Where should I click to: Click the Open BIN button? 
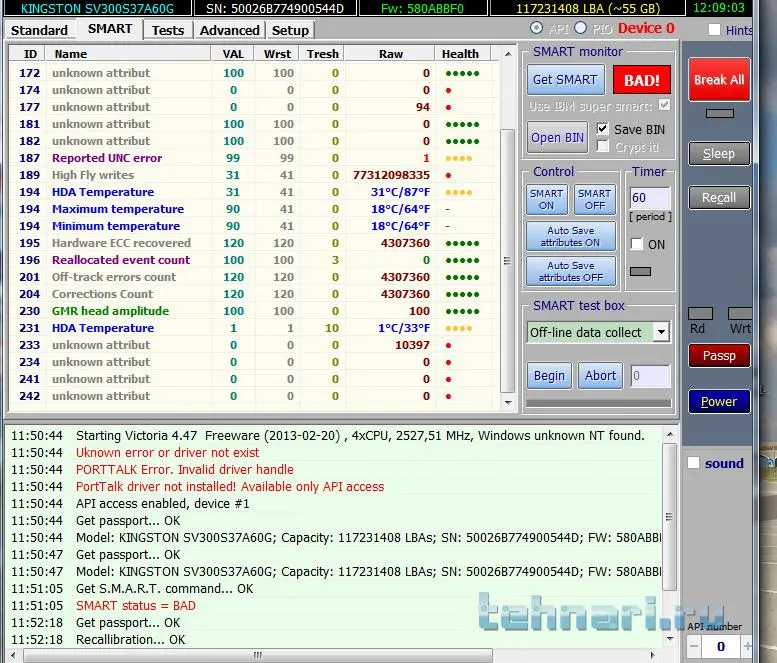pos(557,137)
